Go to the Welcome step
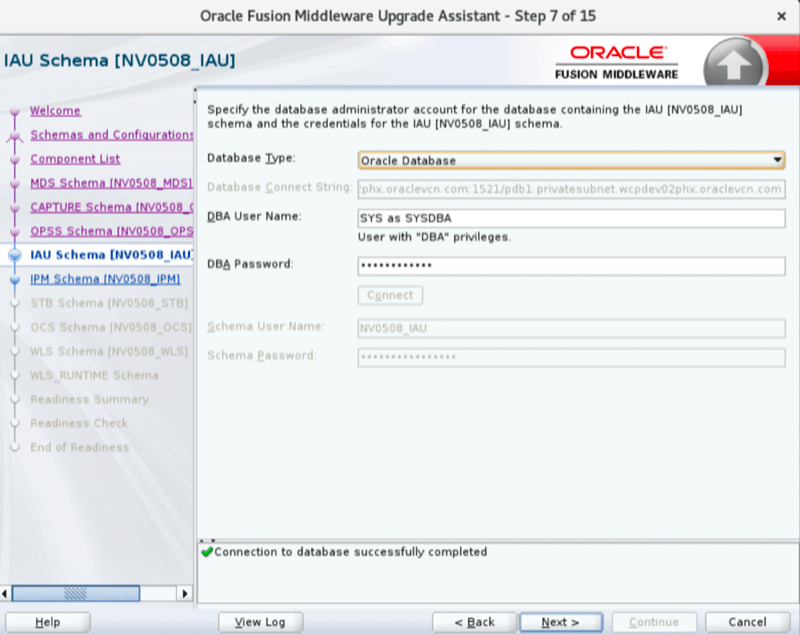The height and width of the screenshot is (635, 800). point(55,111)
